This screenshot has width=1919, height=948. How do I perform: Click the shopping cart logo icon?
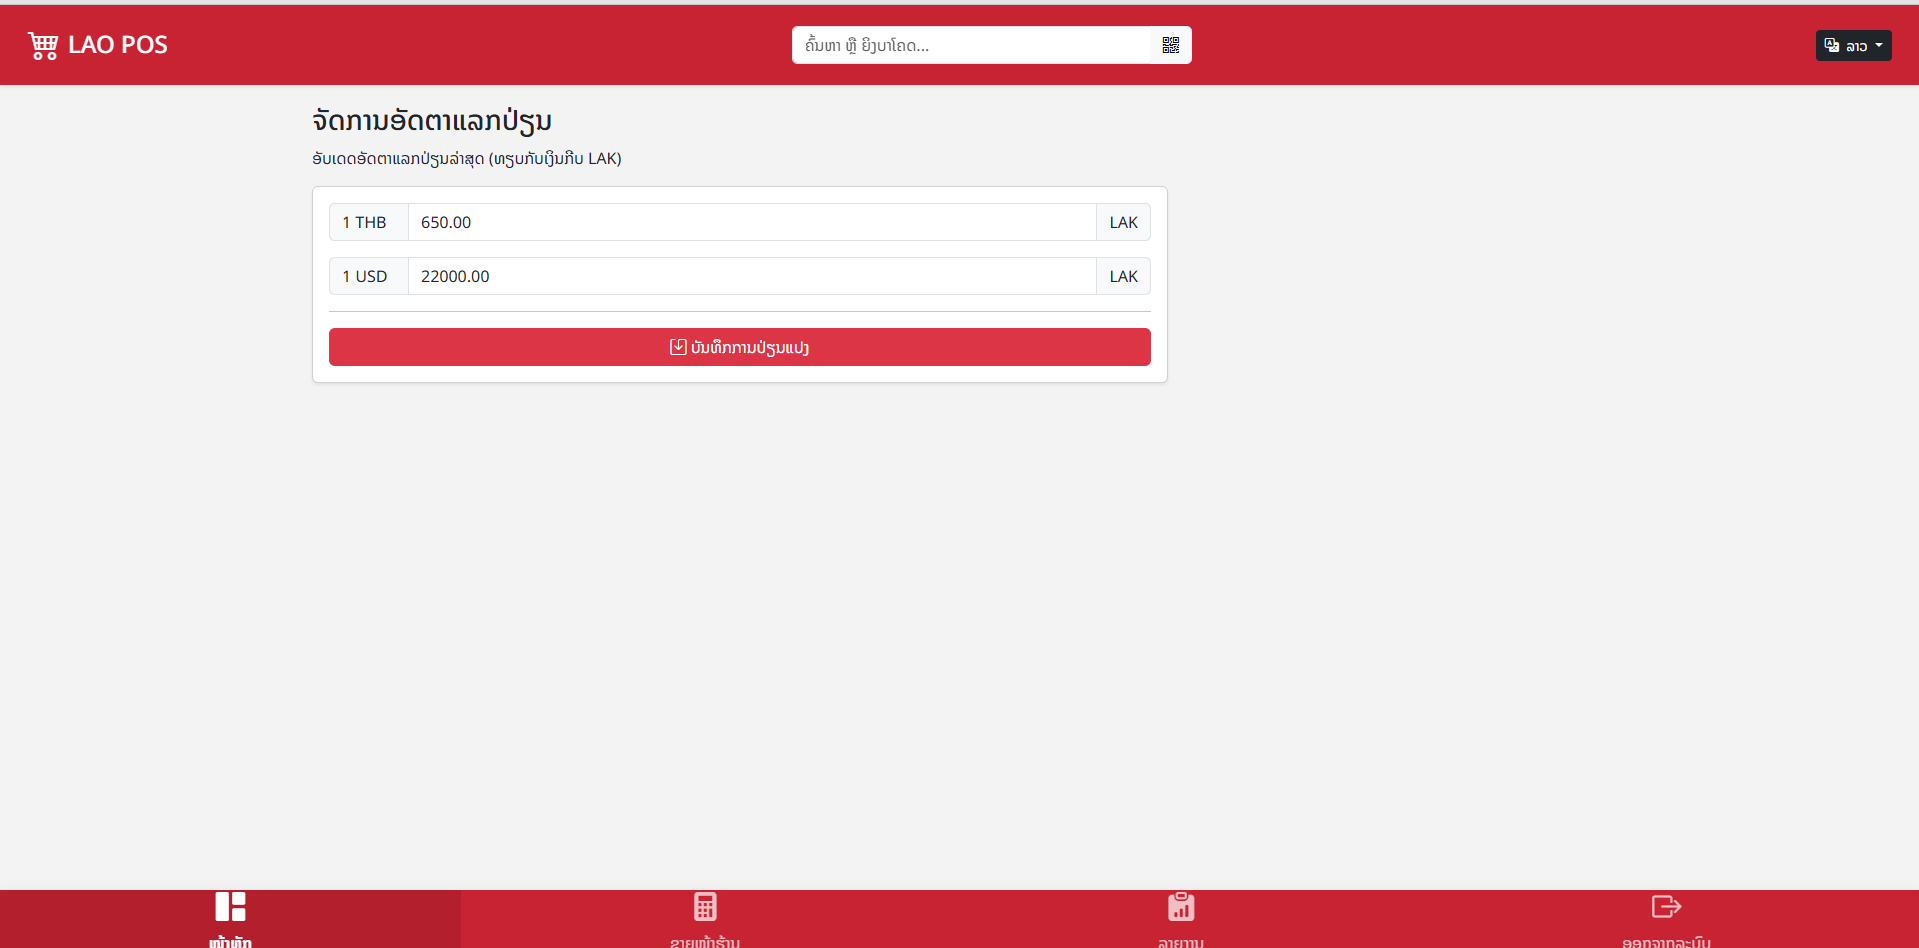point(43,45)
